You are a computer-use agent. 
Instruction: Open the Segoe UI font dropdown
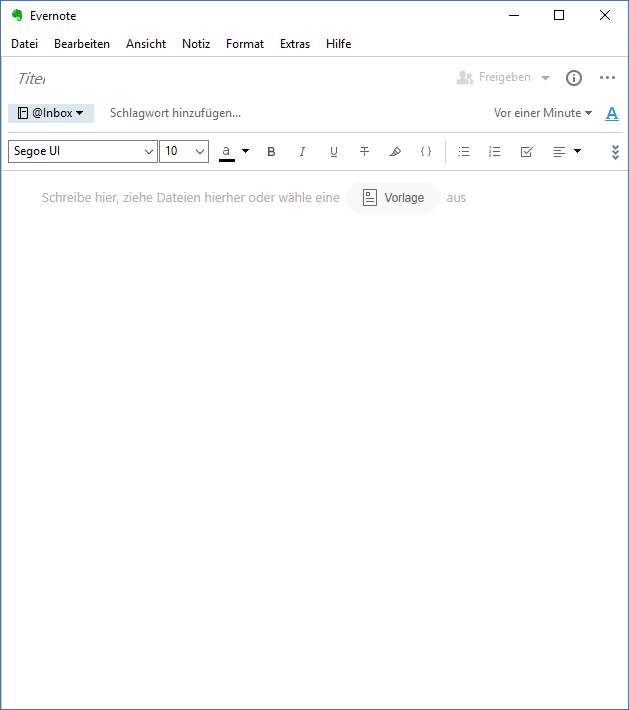tap(83, 151)
